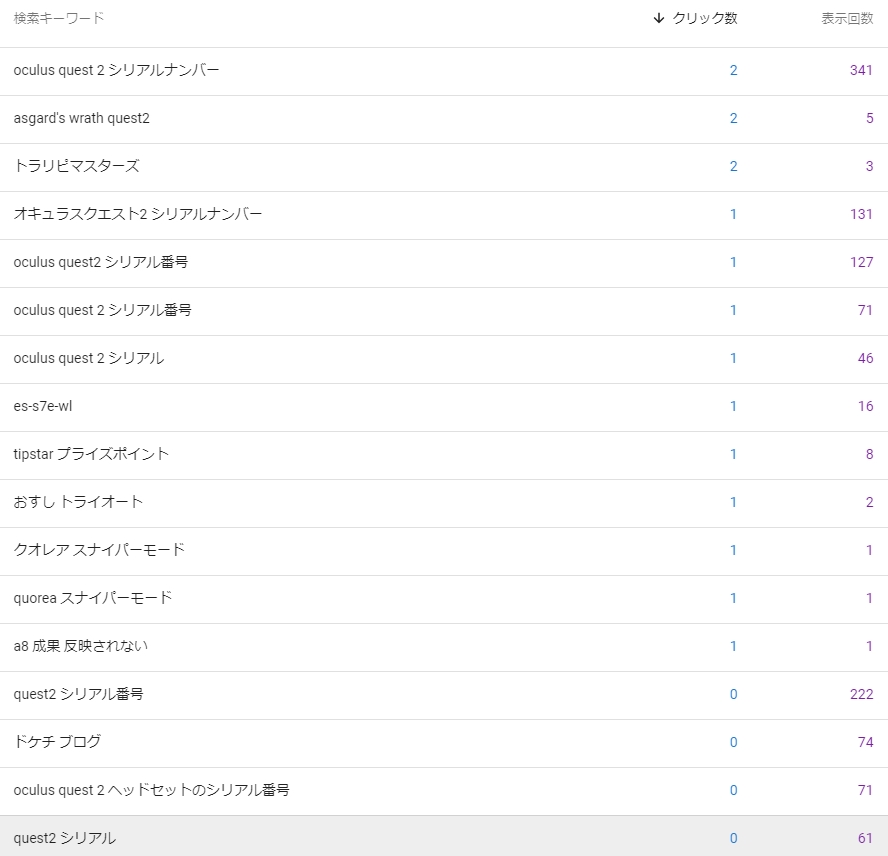The image size is (888, 856).
Task: Click オキュラスクエスト2 シリアルナンバー query
Action: 138,214
